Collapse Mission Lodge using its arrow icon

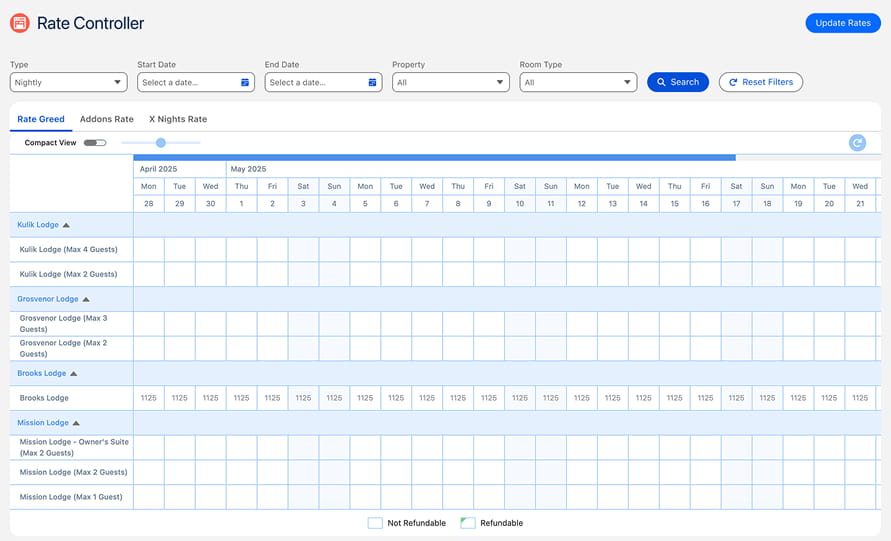[x=76, y=423]
